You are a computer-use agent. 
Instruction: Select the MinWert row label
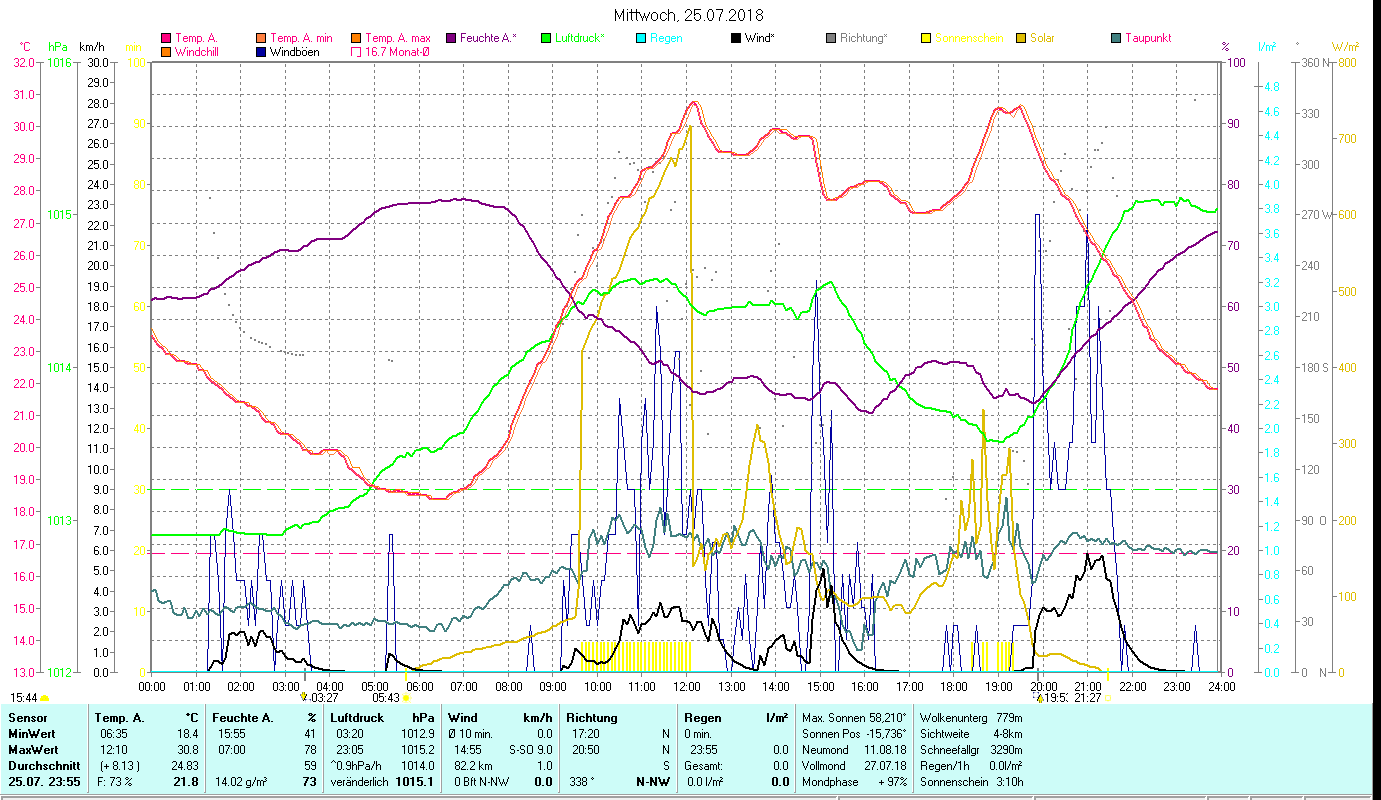[32, 734]
